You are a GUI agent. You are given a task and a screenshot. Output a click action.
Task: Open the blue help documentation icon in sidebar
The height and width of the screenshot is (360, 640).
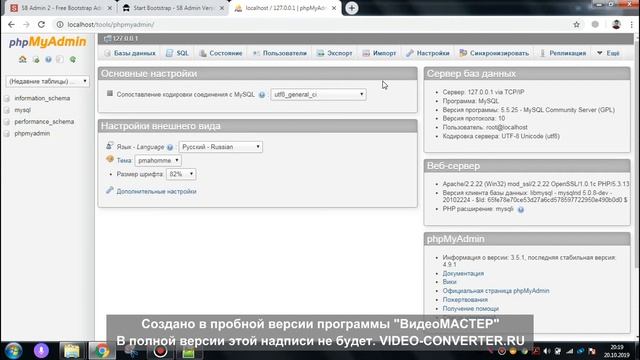coord(48,60)
